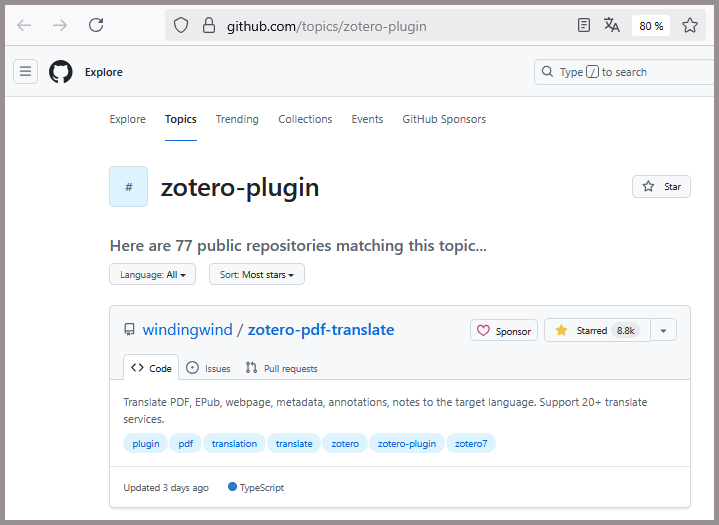This screenshot has height=525, width=719.
Task: Select the plugin topic tag
Action: [x=145, y=443]
